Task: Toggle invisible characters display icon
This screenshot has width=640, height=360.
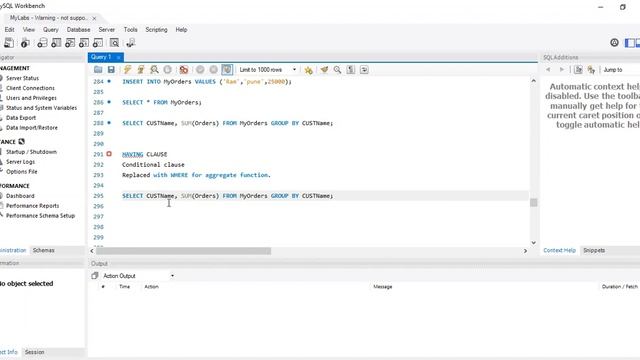Action: click(x=351, y=70)
